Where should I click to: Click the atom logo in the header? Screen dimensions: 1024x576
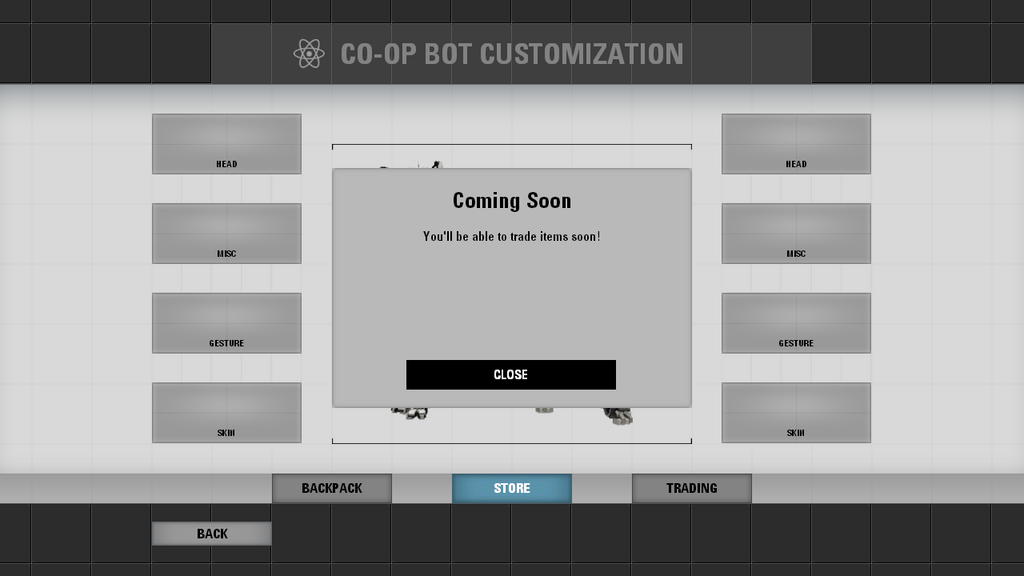309,53
